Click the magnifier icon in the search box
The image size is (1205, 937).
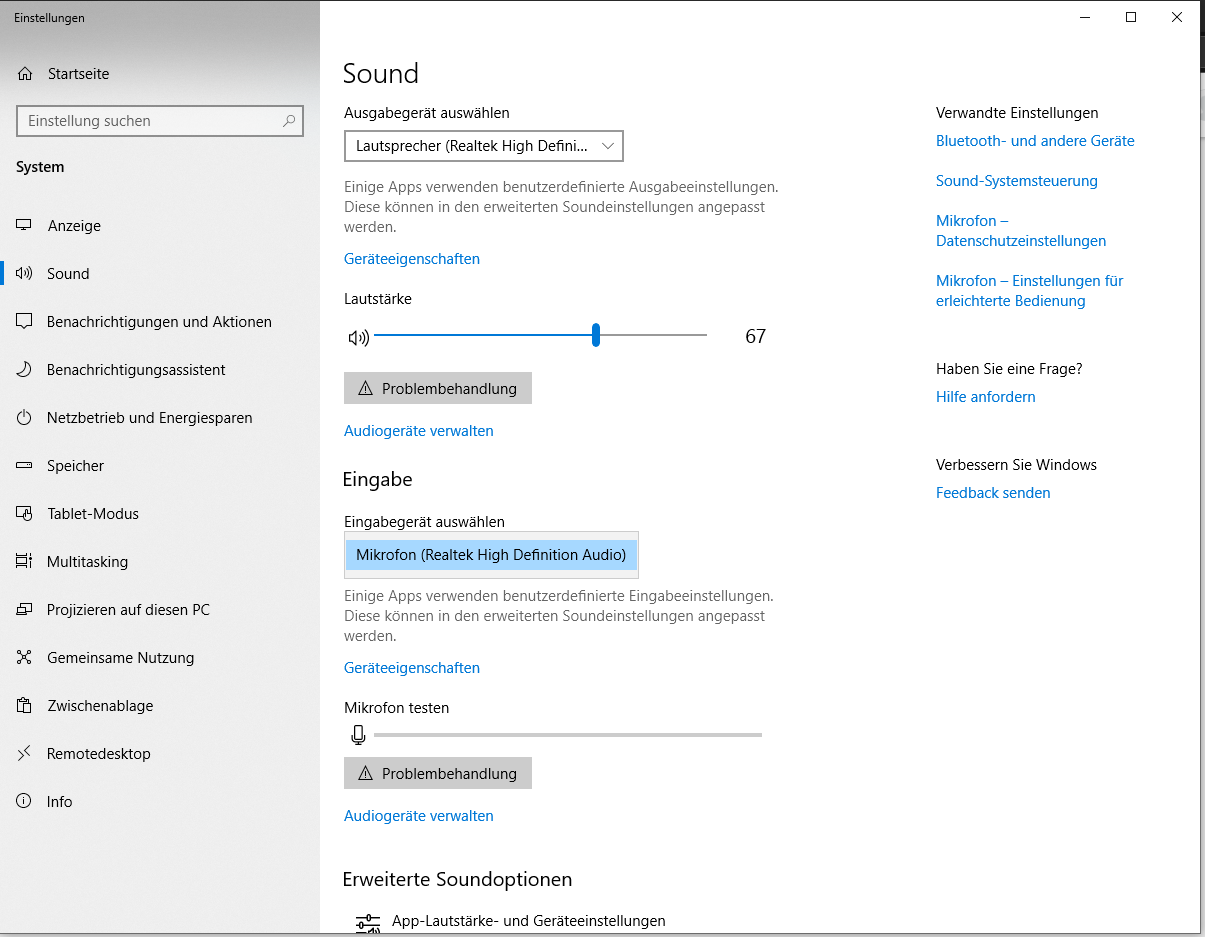(x=289, y=121)
